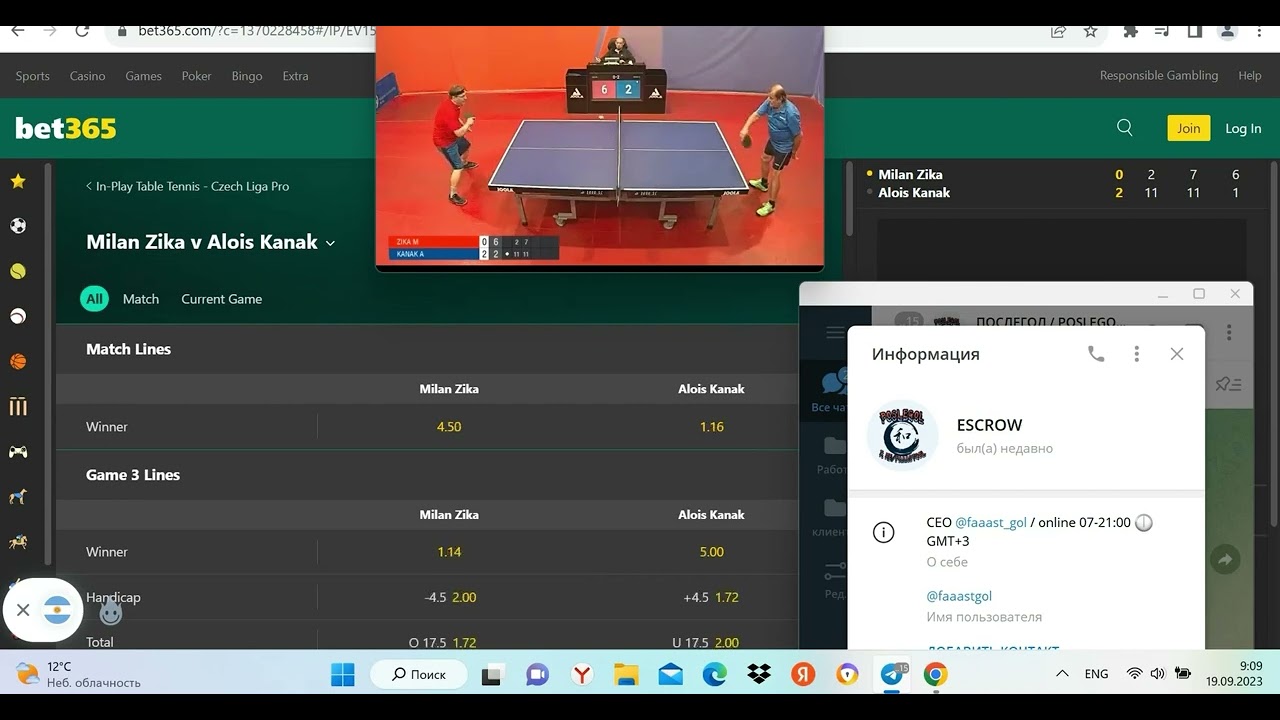
Task: Collapse the Game 3 Lines section header
Action: 427,475
